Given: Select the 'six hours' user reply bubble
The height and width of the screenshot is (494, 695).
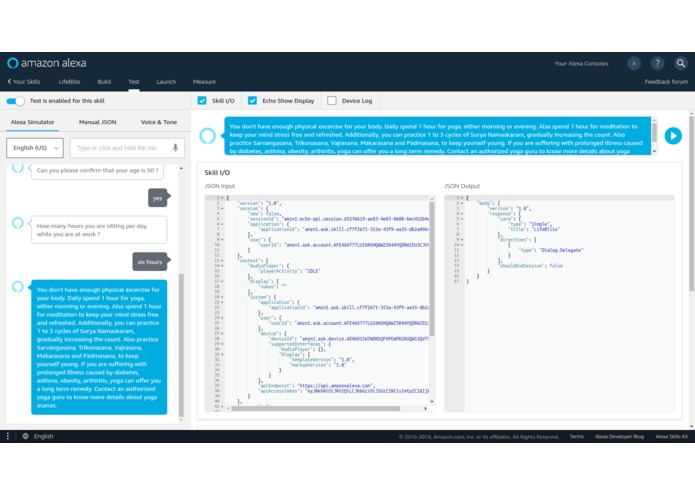Looking at the screenshot, I should pyautogui.click(x=150, y=262).
